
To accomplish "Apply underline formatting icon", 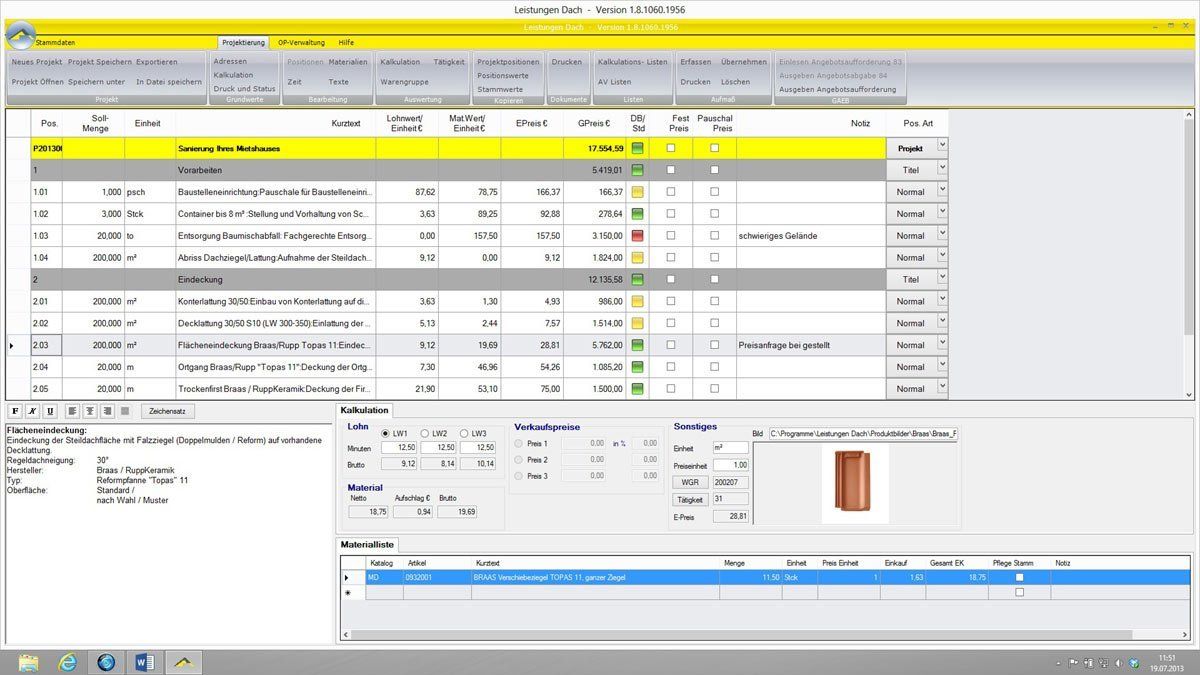I will pos(49,411).
